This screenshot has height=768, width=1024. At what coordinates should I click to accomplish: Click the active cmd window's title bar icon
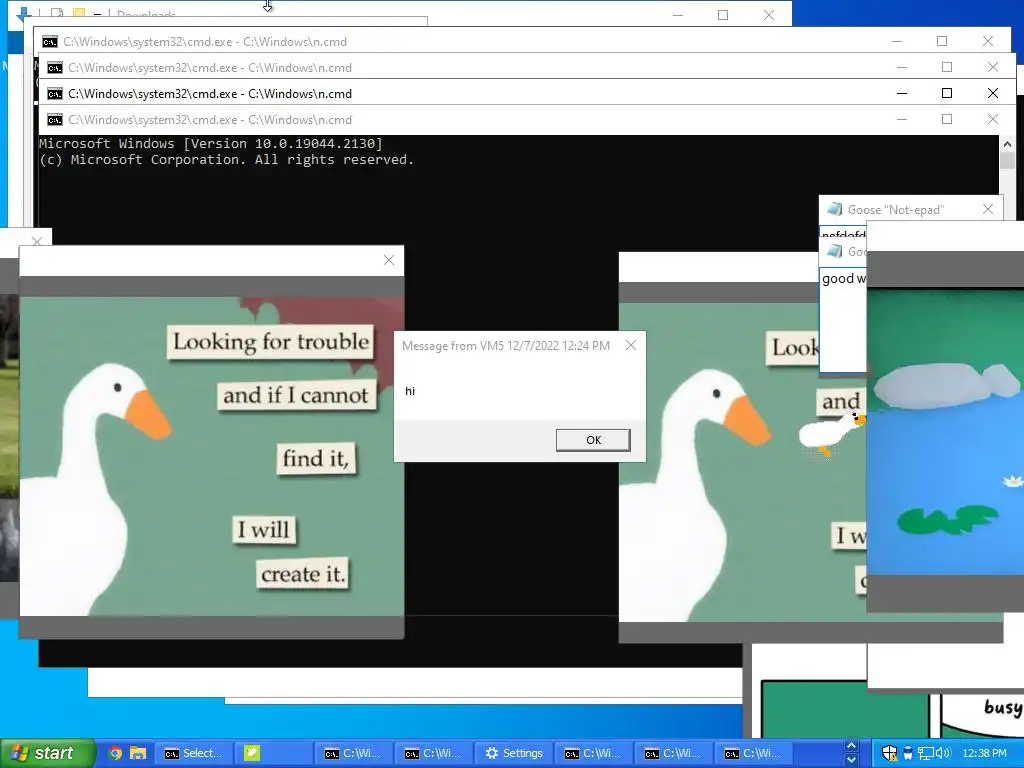point(55,94)
